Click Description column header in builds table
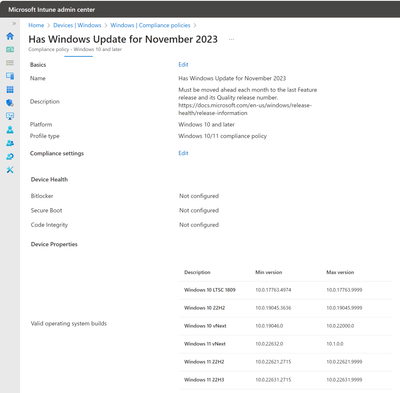400x393 pixels. 197,272
